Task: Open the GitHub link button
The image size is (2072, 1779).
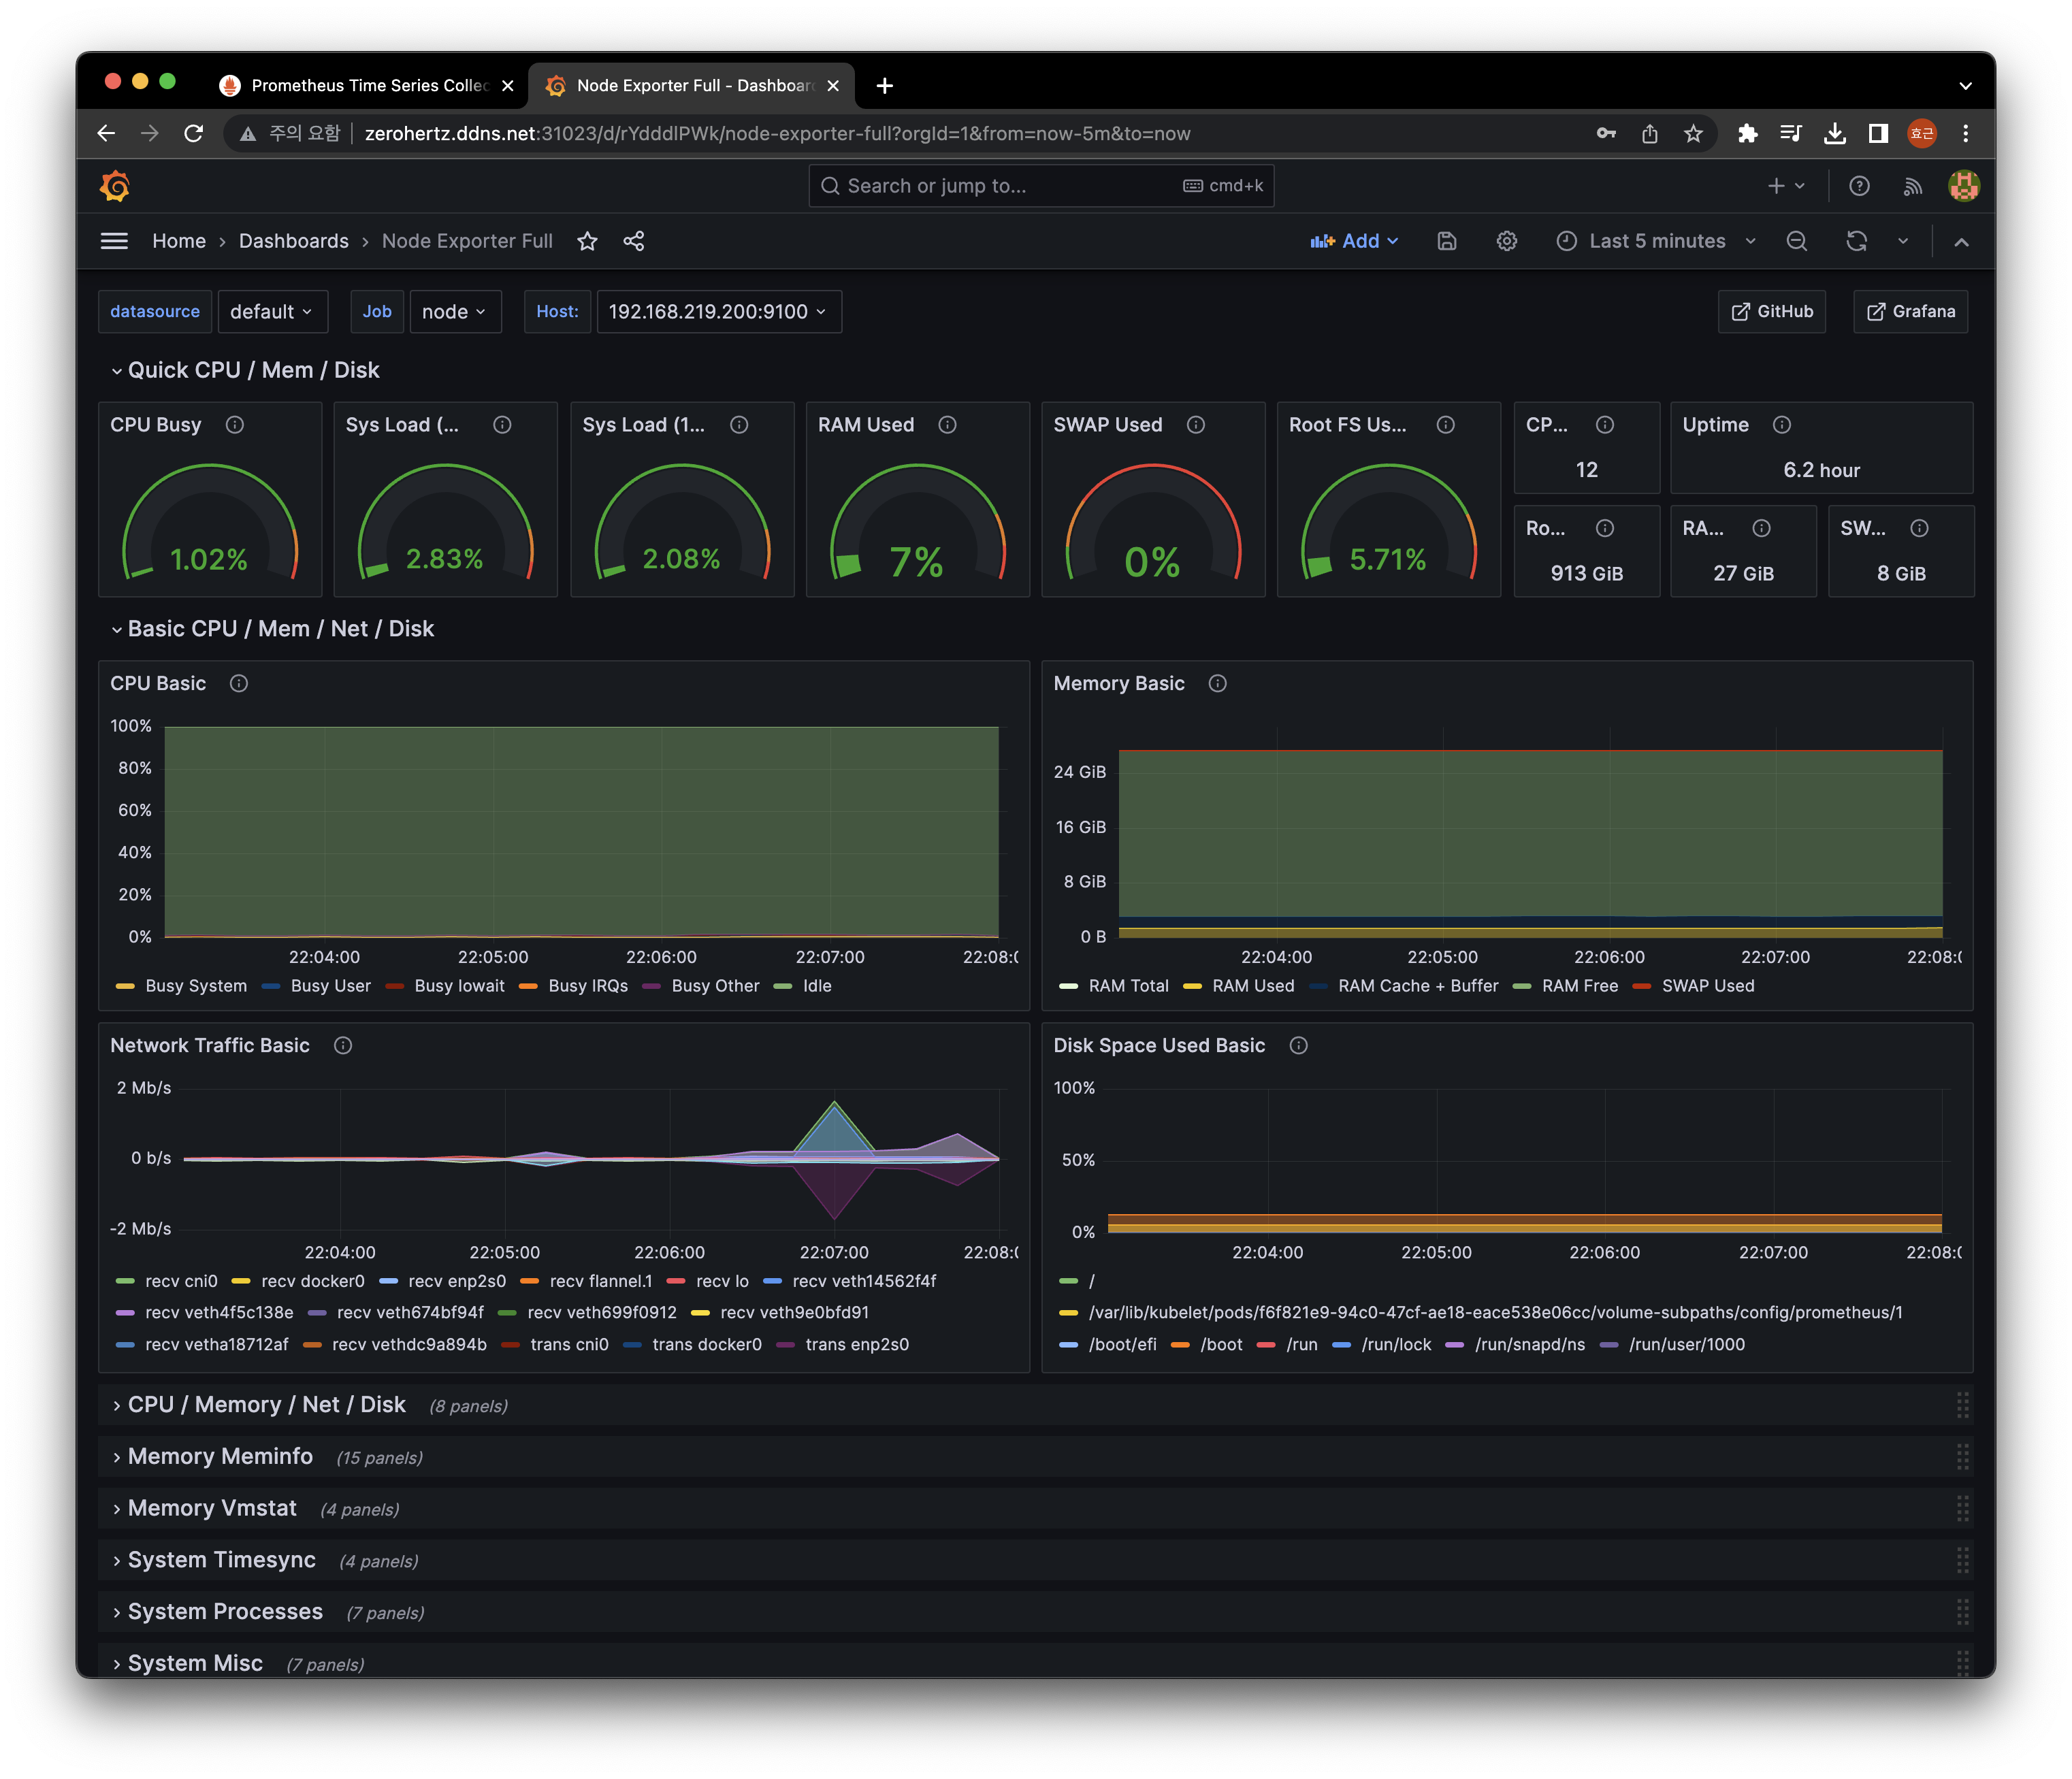Action: tap(1771, 312)
